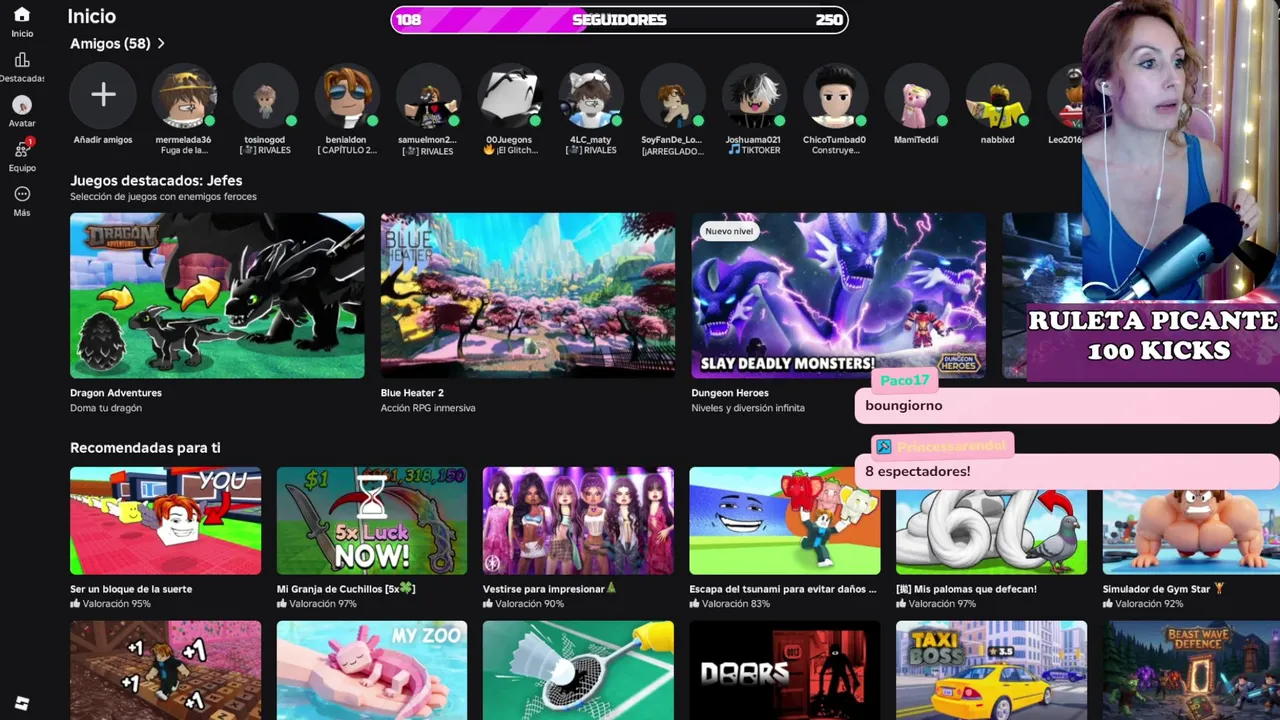
Task: Click the Nuevo nivel badge on Dungeon Heroes
Action: click(729, 231)
